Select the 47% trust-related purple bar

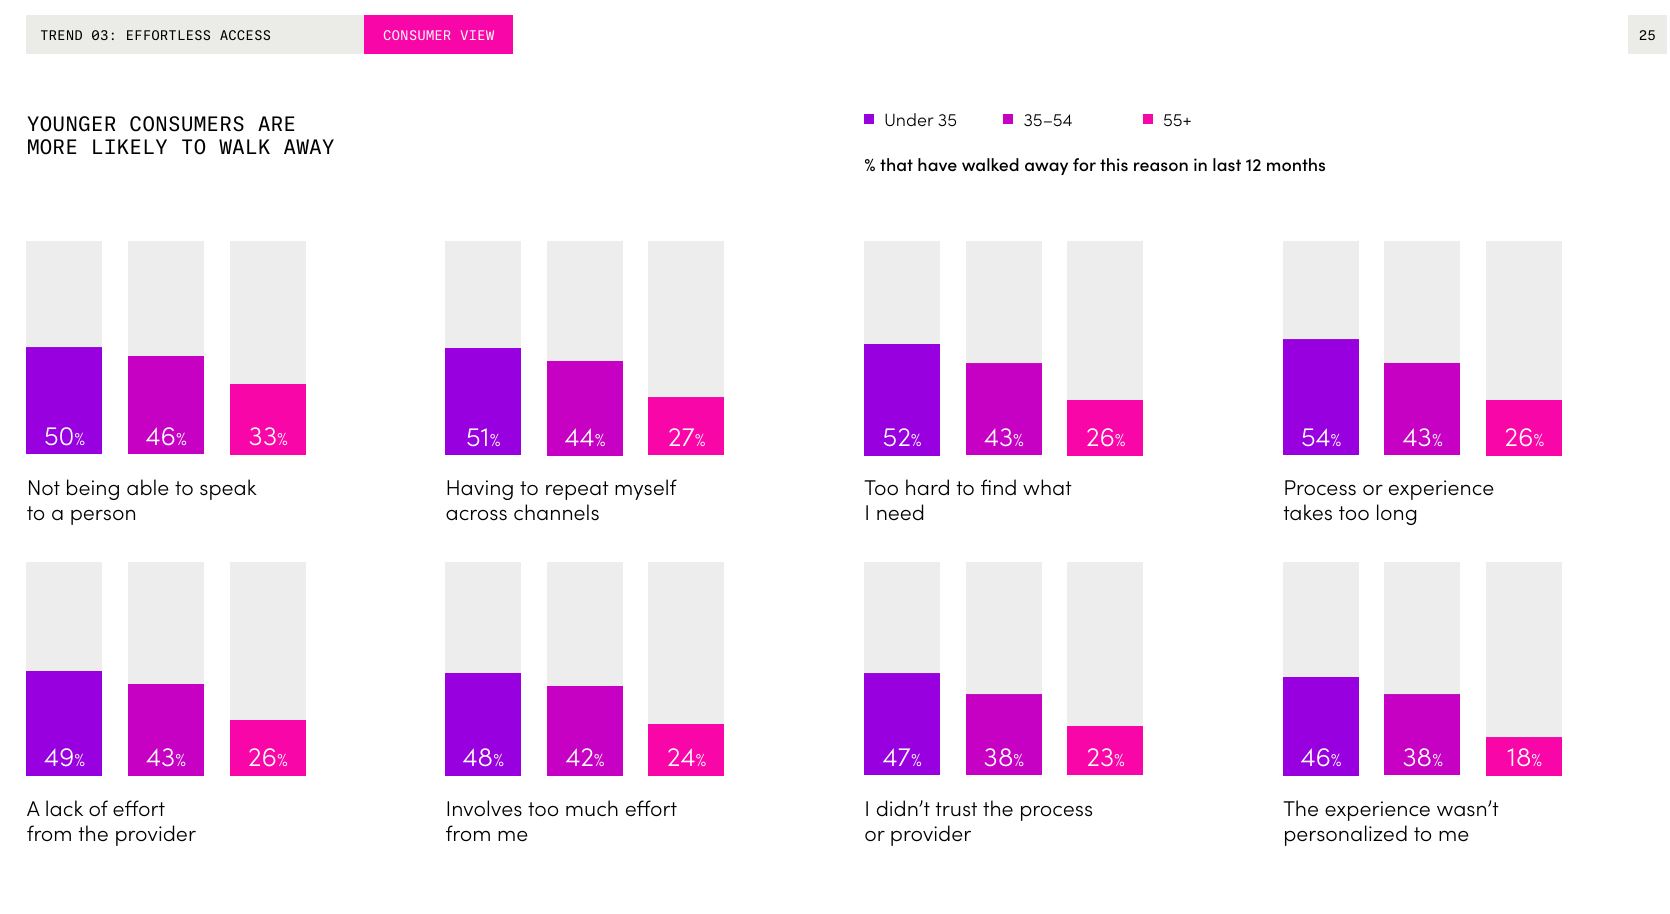(902, 724)
